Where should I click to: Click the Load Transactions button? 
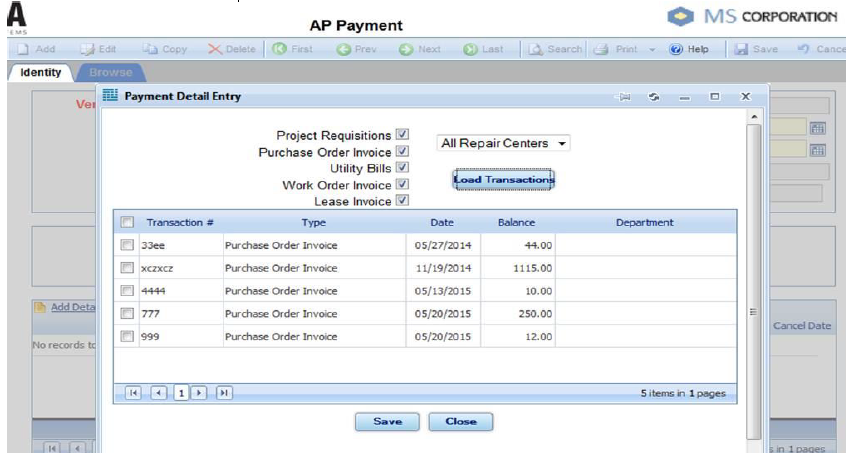pos(503,179)
